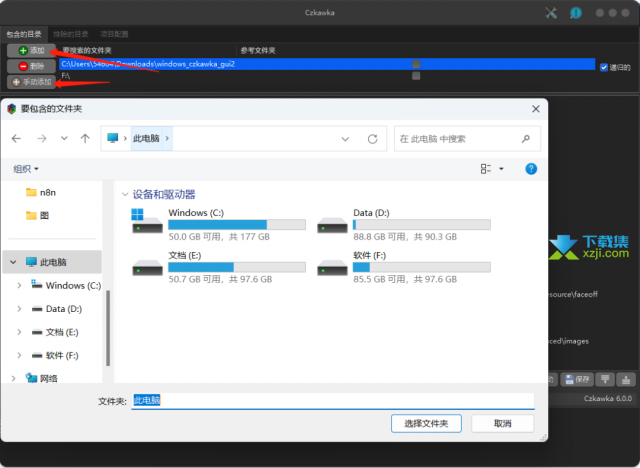640x468 pixels.
Task: Go forward using the dialog's right arrow
Action: 42,139
